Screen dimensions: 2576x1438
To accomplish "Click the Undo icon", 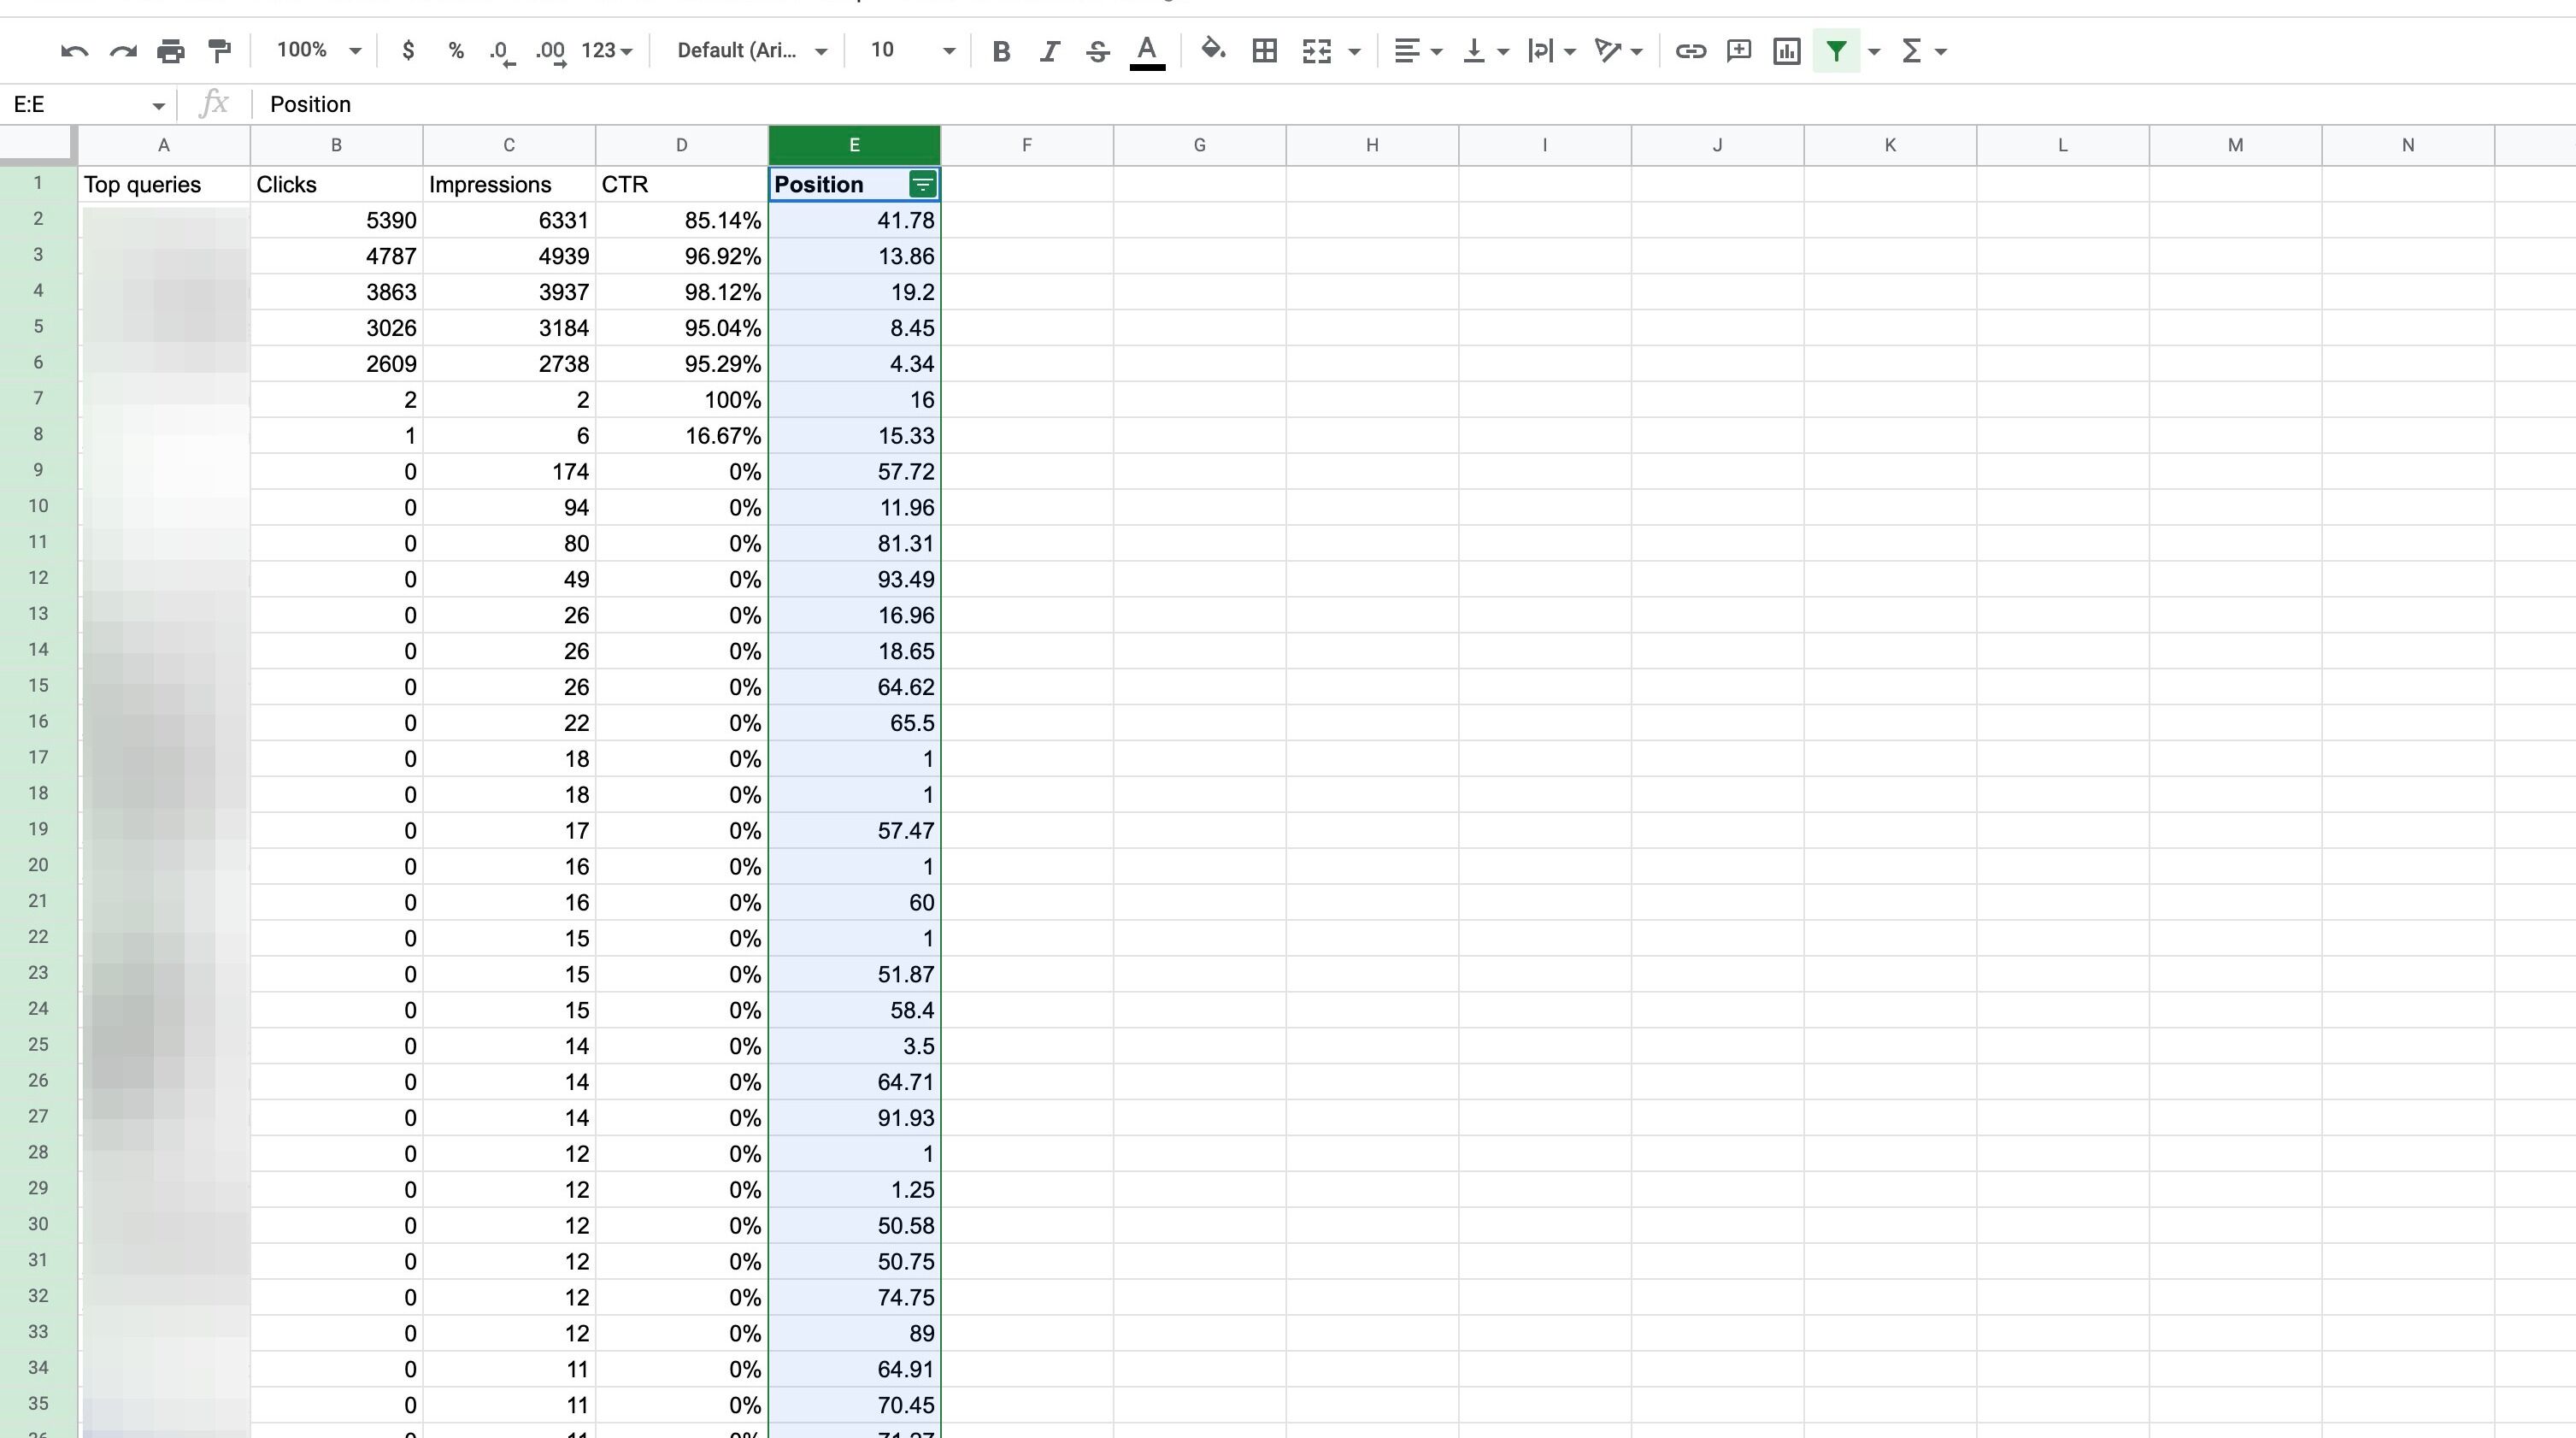I will point(74,51).
